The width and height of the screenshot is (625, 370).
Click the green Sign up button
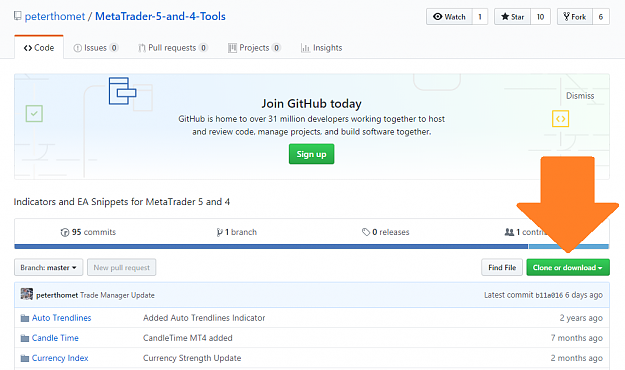click(x=311, y=154)
